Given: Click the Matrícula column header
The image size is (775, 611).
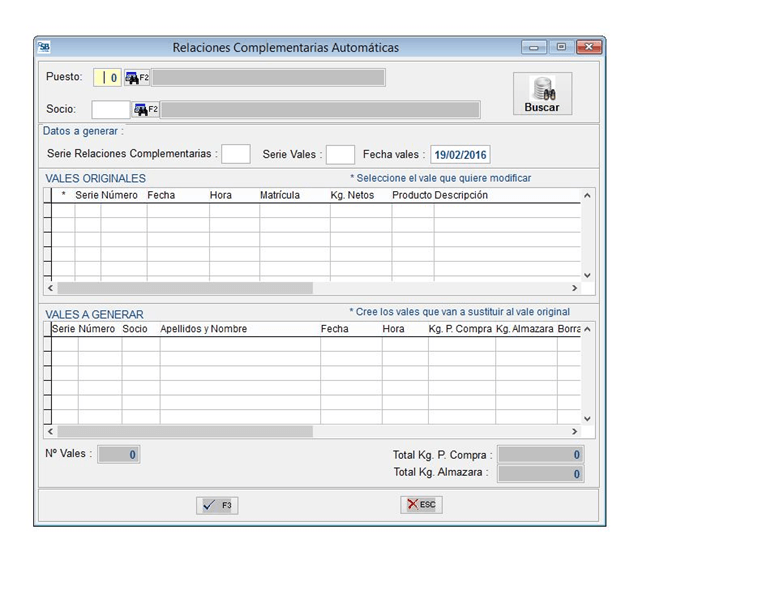Looking at the screenshot, I should tap(280, 195).
